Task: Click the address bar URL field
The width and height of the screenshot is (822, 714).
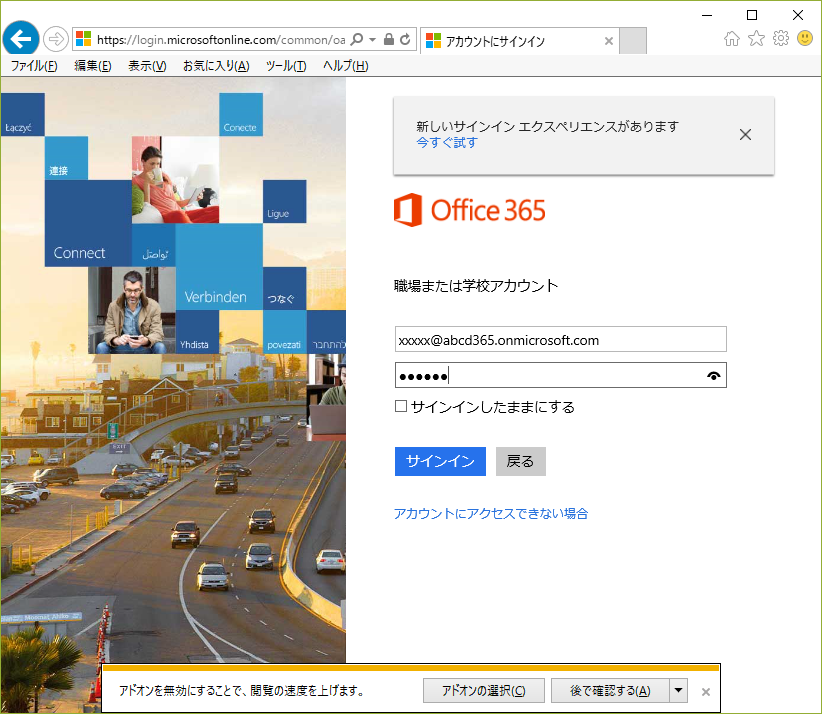Action: click(x=221, y=40)
